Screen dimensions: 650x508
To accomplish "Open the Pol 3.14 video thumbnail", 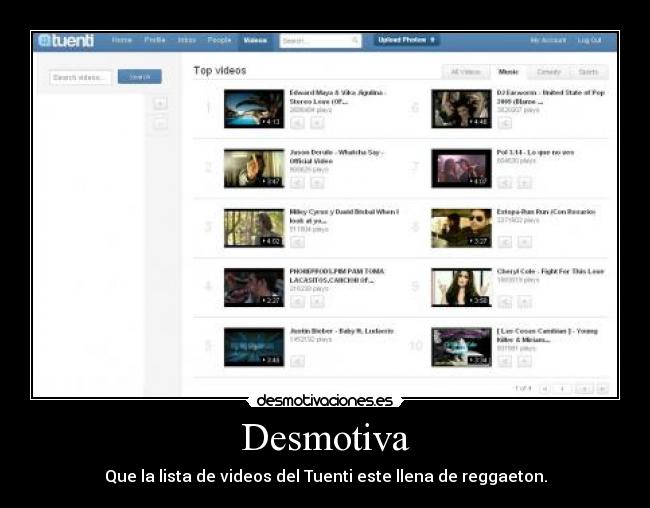I will click(461, 168).
